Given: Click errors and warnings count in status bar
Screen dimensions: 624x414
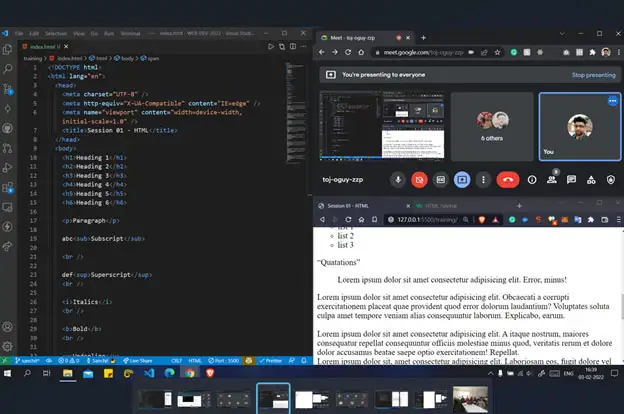Looking at the screenshot, I should click(x=68, y=361).
